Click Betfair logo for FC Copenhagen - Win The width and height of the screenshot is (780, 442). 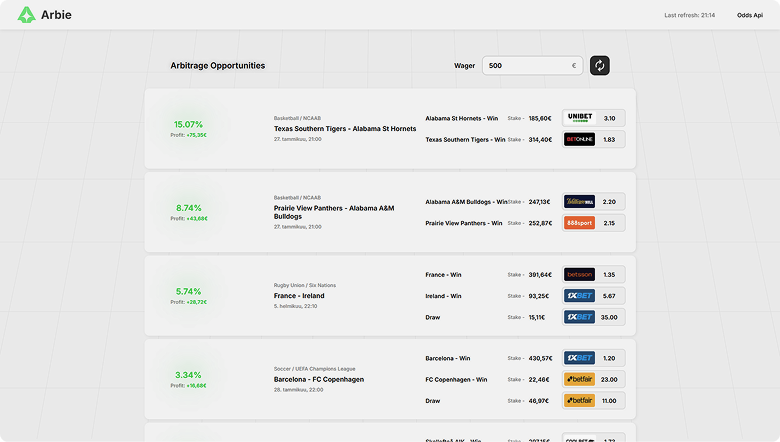(x=579, y=379)
